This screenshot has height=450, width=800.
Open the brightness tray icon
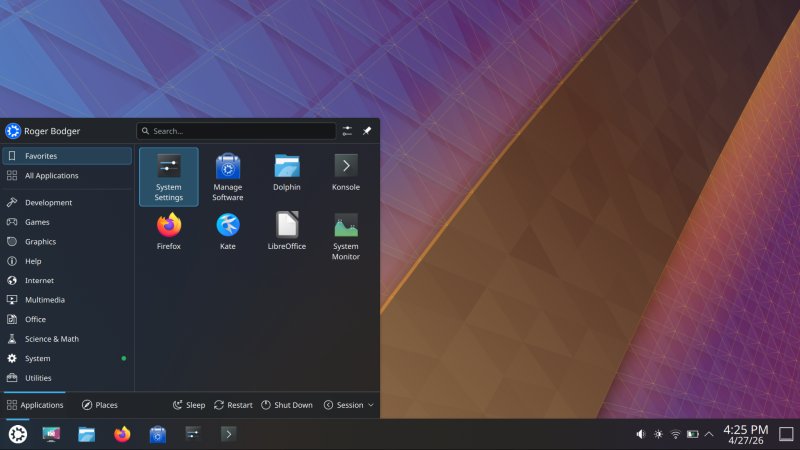point(658,434)
